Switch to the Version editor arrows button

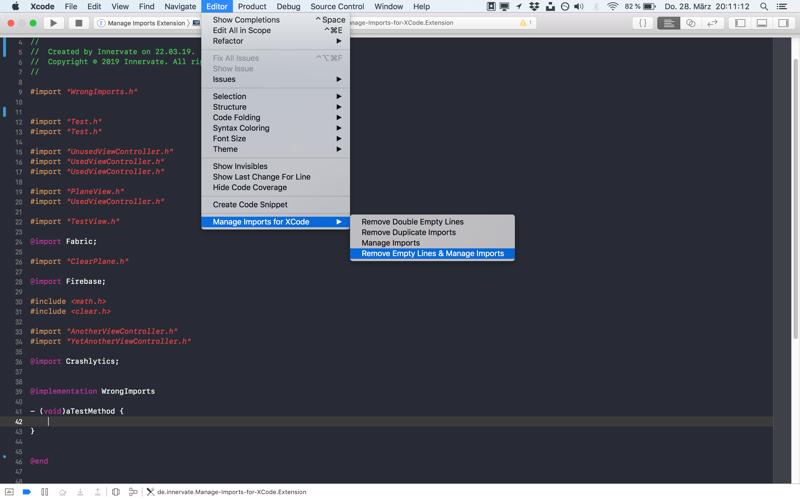[x=712, y=23]
